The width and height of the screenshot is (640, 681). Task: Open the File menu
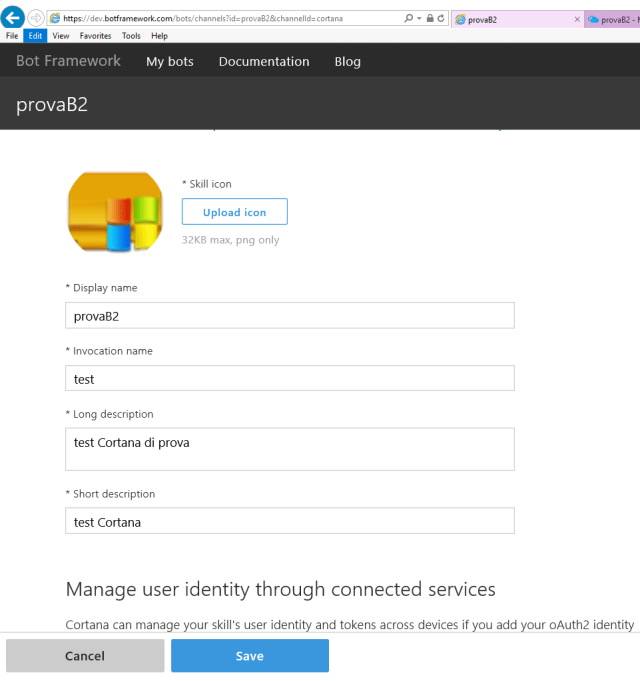12,36
